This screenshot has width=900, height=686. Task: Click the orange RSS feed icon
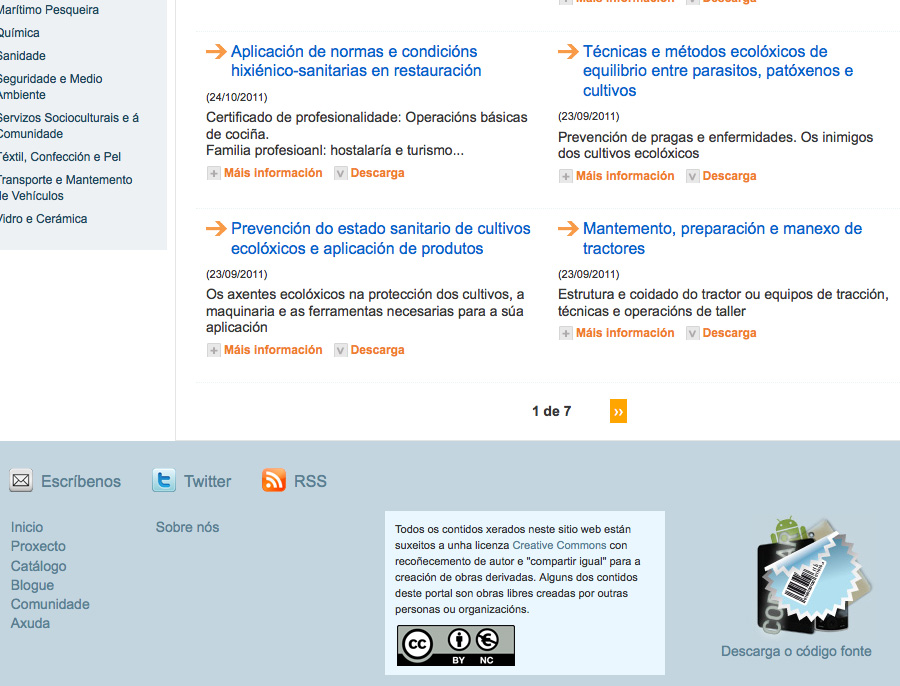(274, 480)
